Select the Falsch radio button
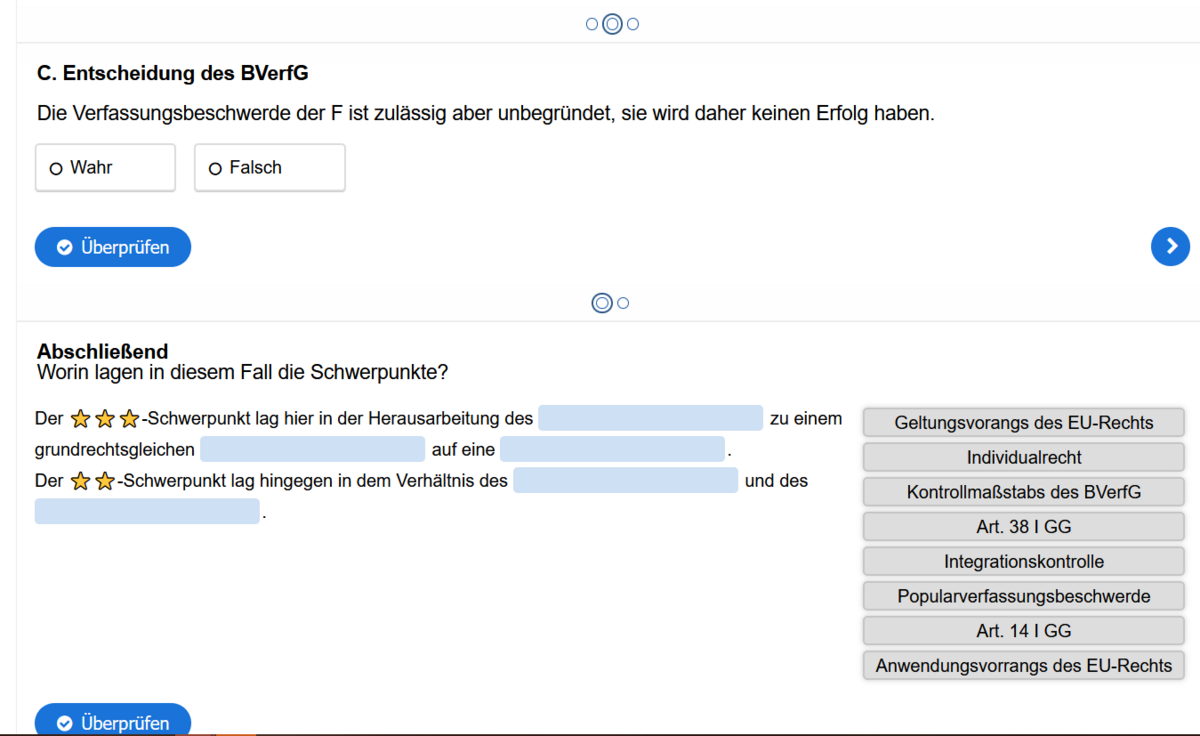Screen dimensions: 1200x736 coord(215,167)
